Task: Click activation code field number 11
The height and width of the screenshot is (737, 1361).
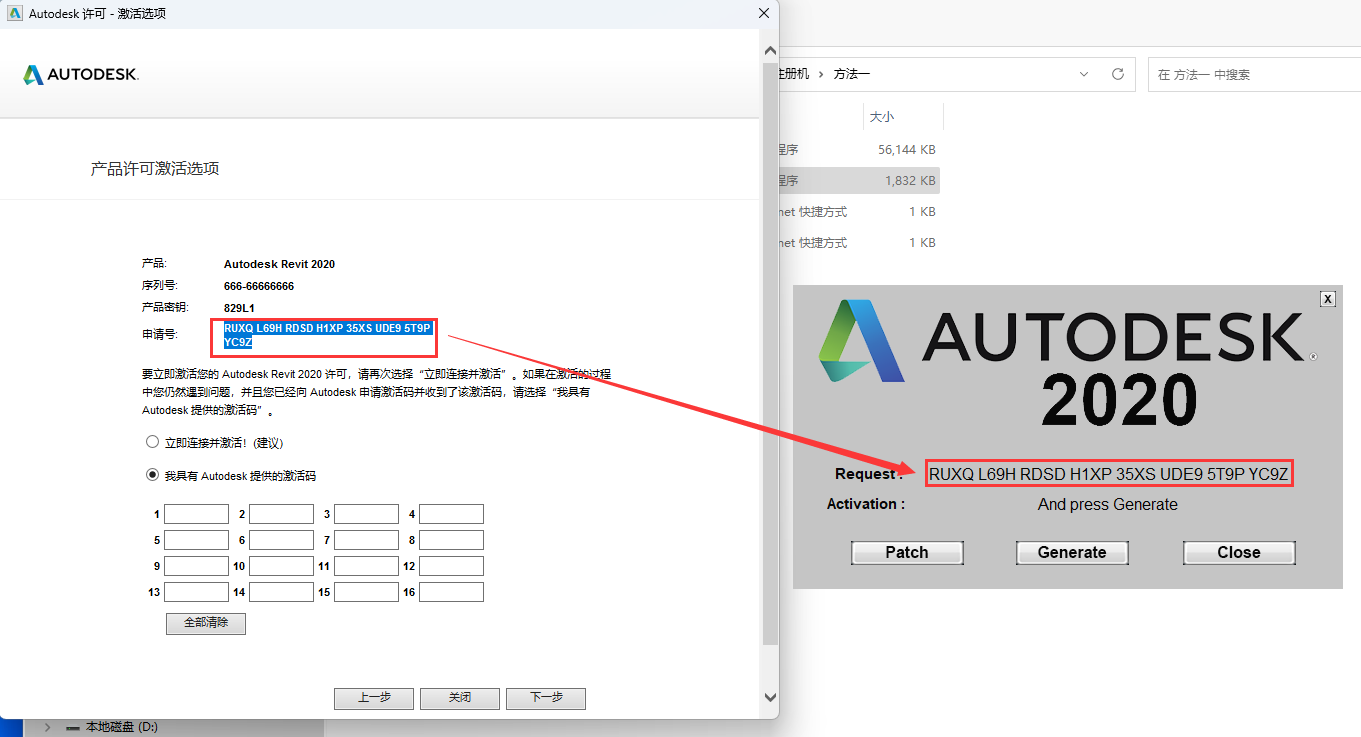Action: (367, 566)
